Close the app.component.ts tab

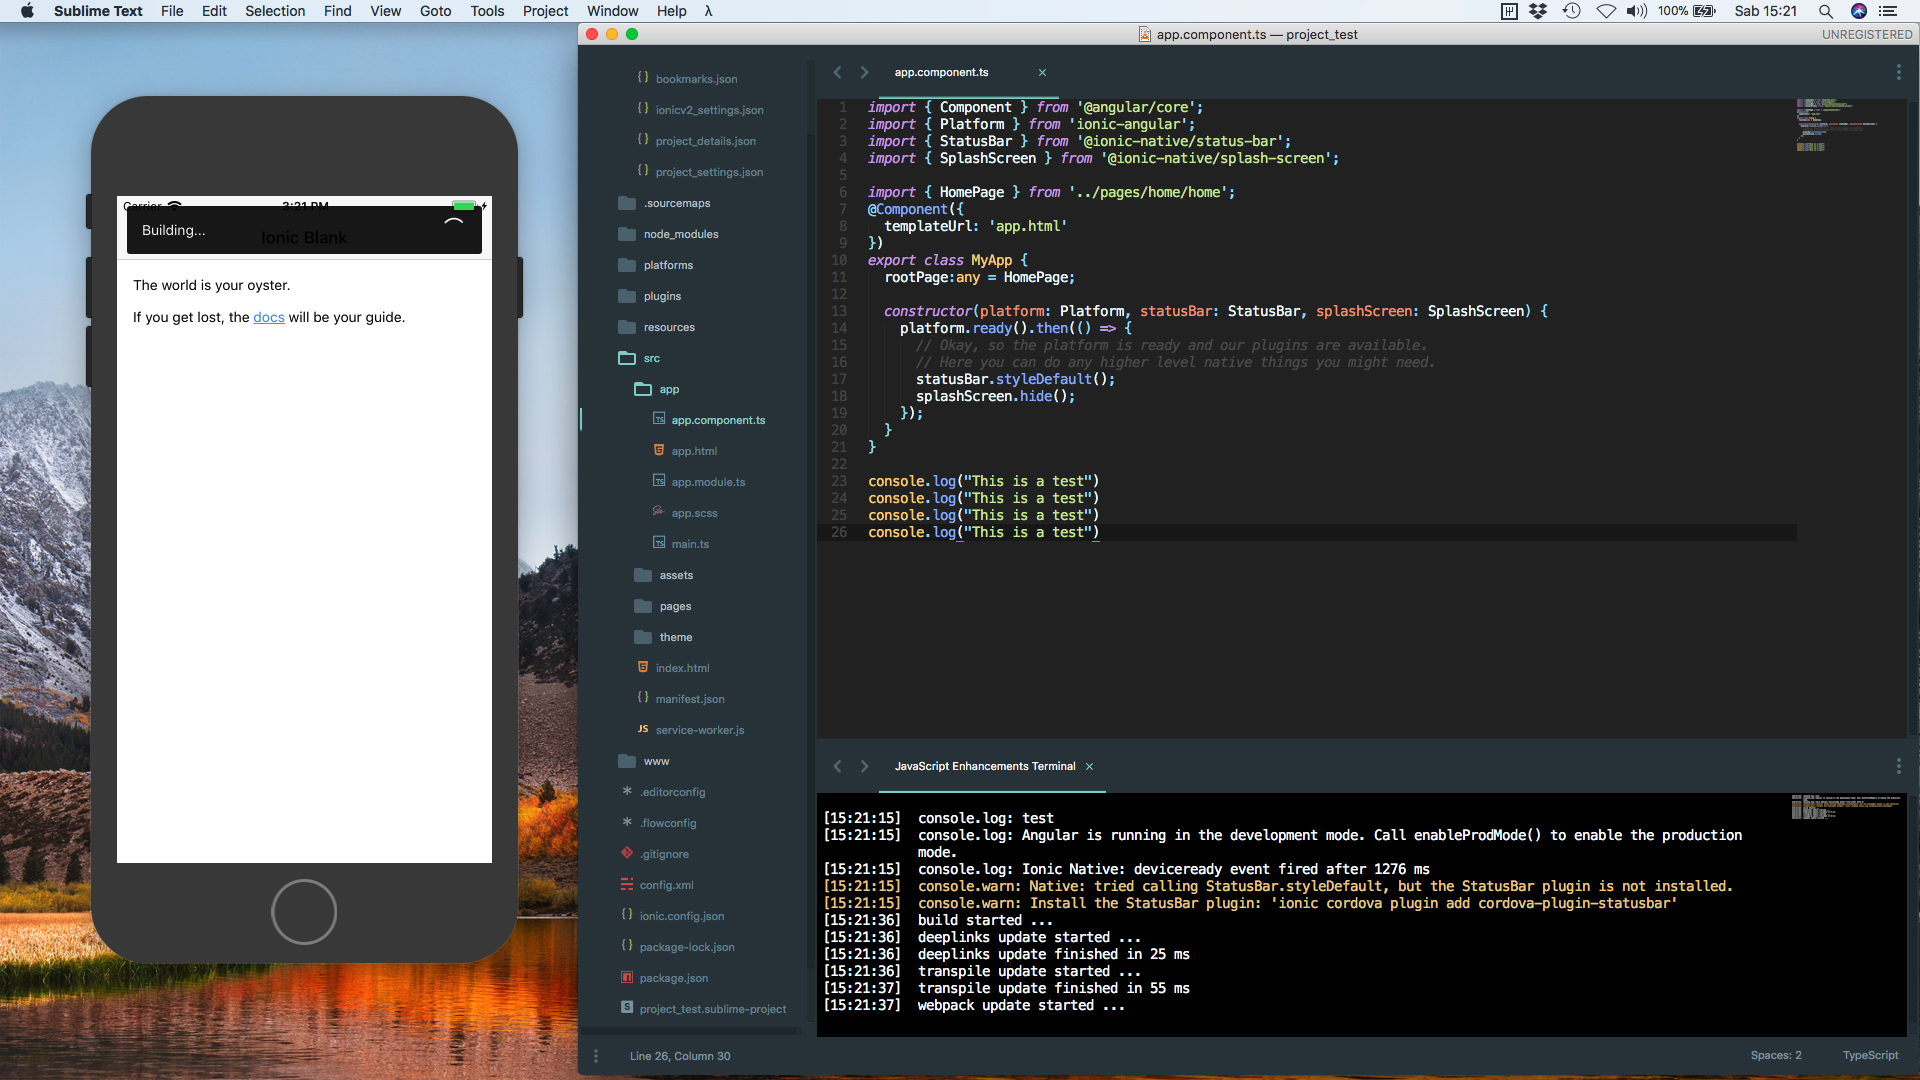(x=1042, y=72)
